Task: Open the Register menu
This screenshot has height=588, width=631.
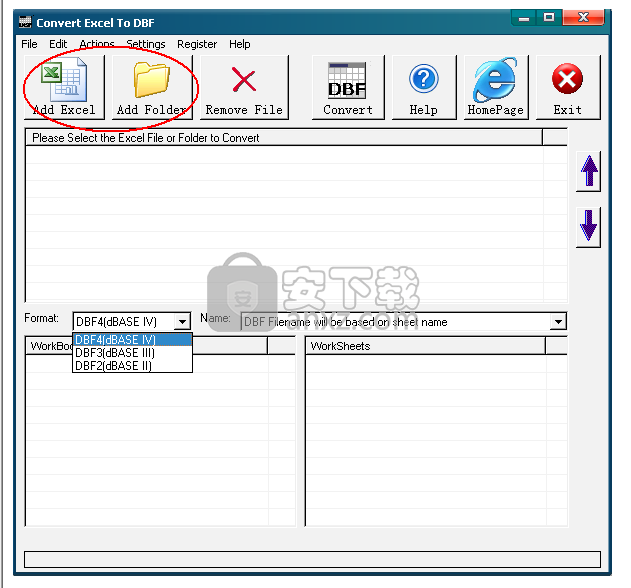Action: tap(197, 44)
